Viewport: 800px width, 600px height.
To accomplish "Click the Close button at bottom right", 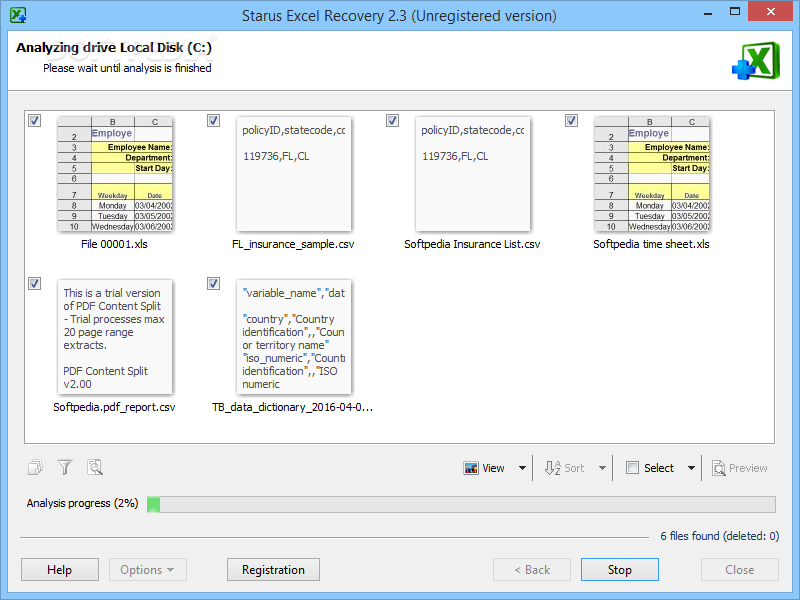I will (740, 569).
